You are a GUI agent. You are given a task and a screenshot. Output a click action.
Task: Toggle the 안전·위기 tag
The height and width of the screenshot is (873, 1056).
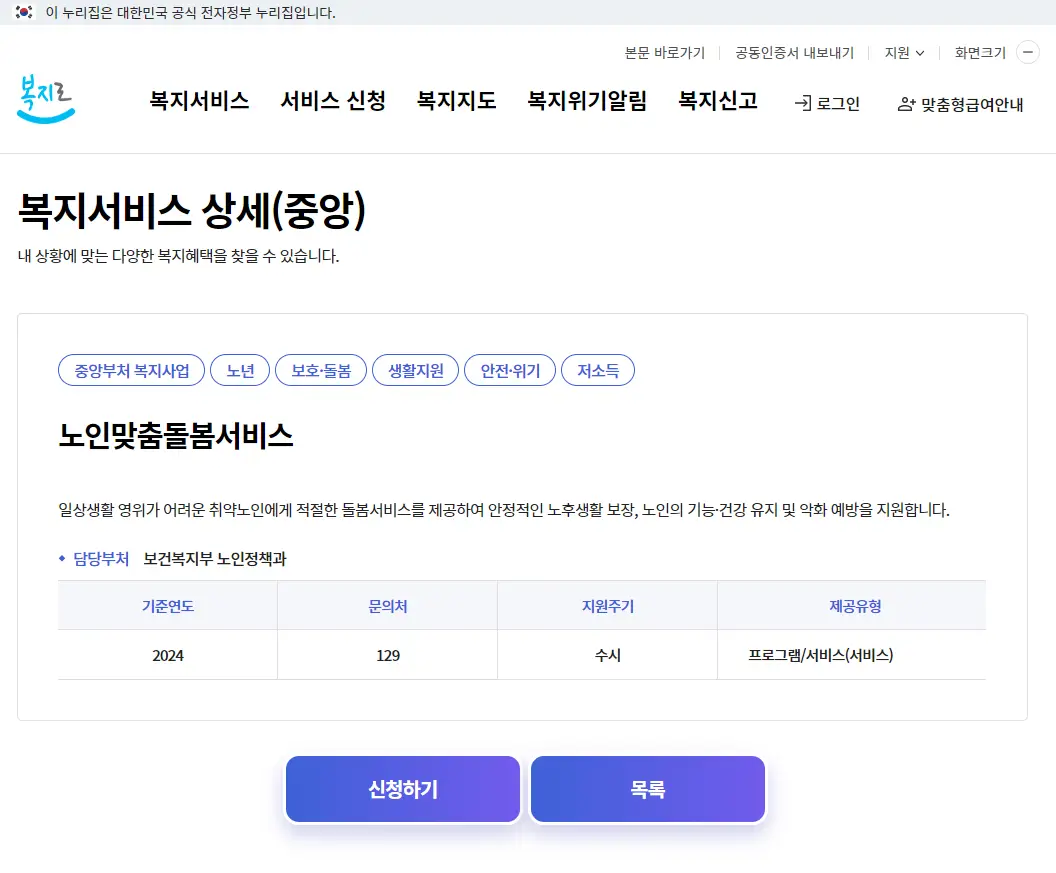coord(509,370)
